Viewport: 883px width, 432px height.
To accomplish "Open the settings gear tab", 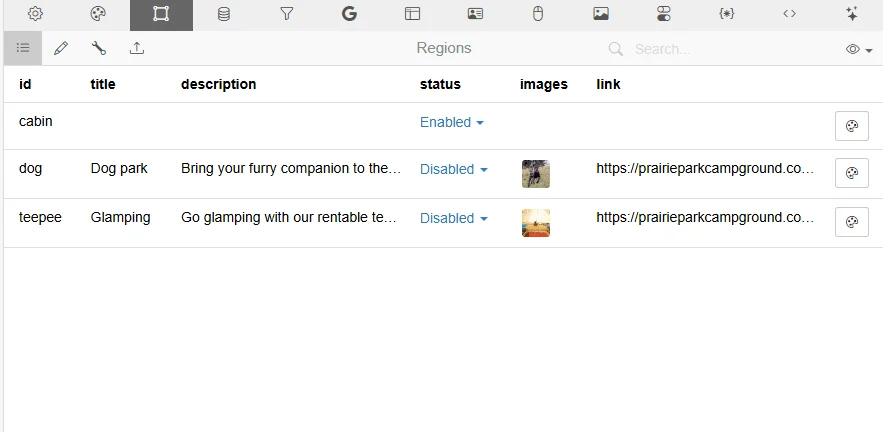I will pos(35,14).
